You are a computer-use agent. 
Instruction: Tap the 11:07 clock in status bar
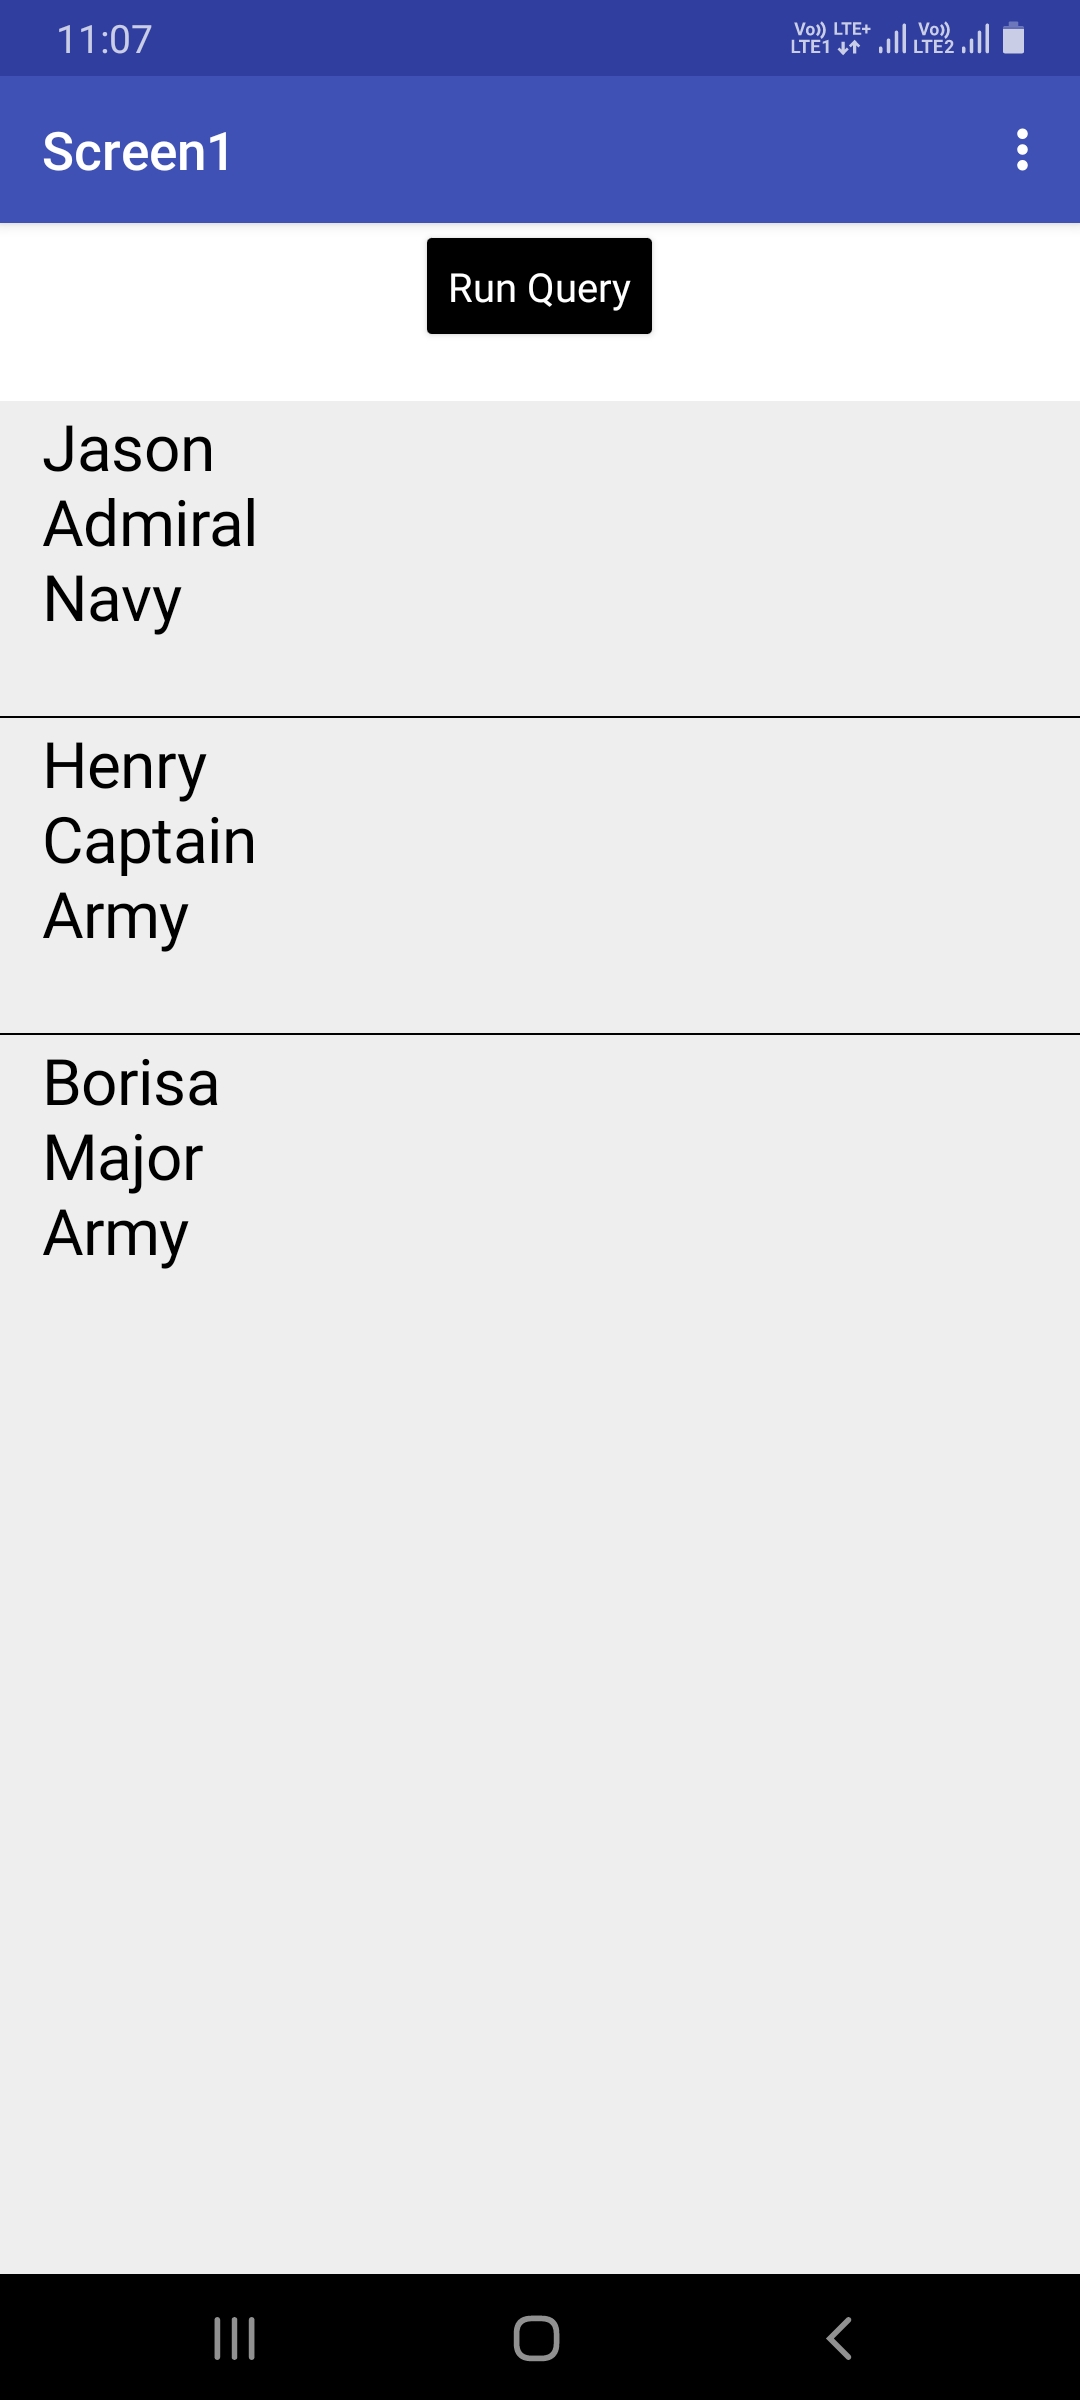pyautogui.click(x=104, y=40)
